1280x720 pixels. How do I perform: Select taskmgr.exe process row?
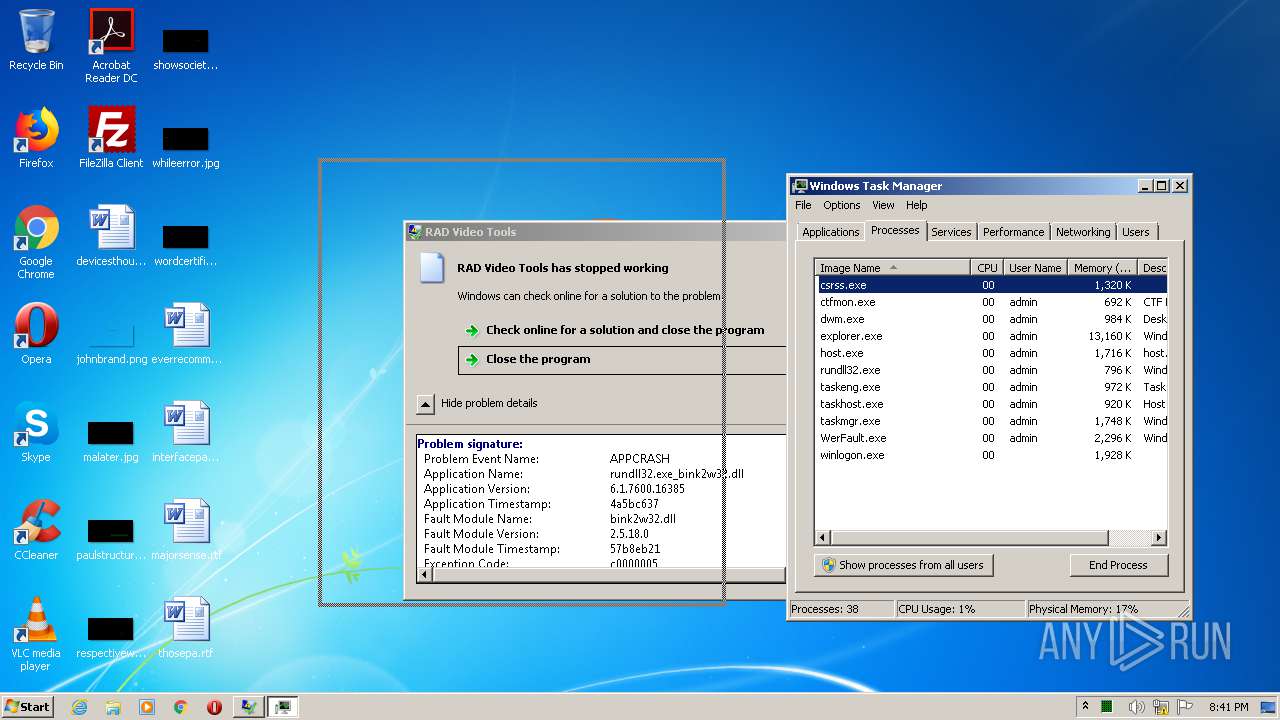[990, 421]
